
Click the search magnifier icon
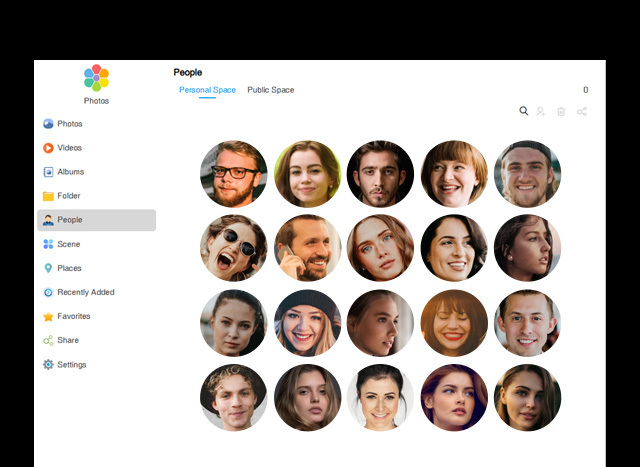[523, 111]
